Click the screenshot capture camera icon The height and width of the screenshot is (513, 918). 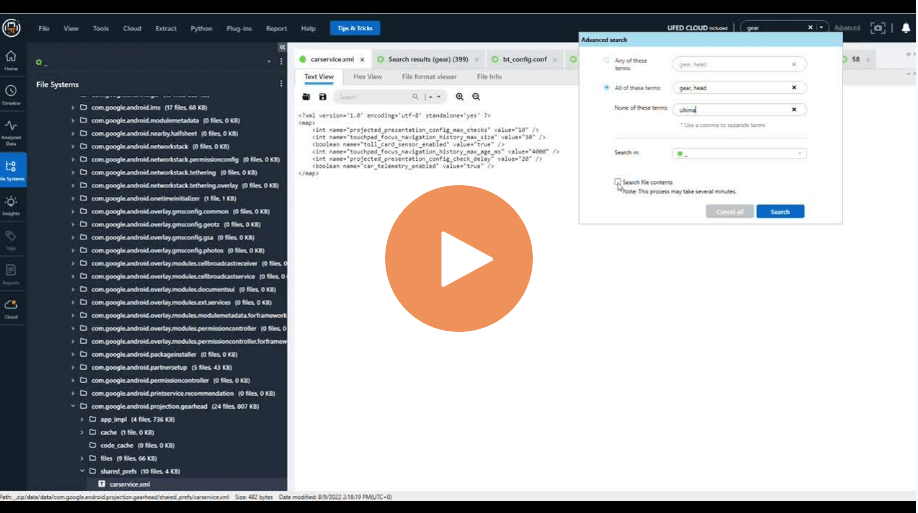click(x=878, y=28)
